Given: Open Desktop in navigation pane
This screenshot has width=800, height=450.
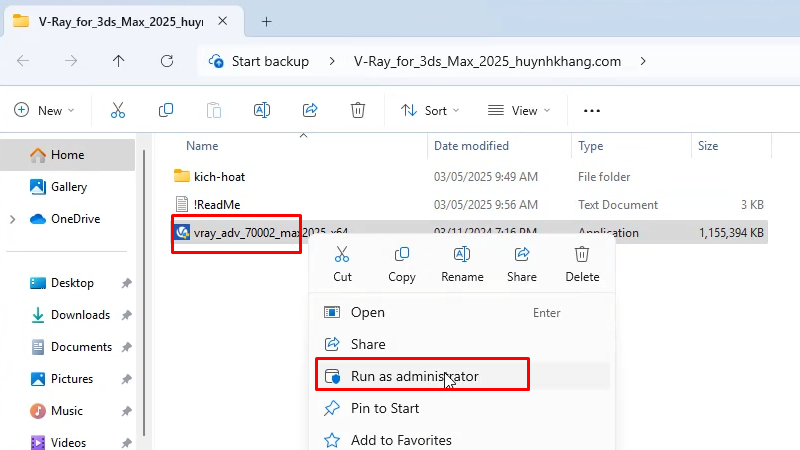Looking at the screenshot, I should click(x=72, y=283).
